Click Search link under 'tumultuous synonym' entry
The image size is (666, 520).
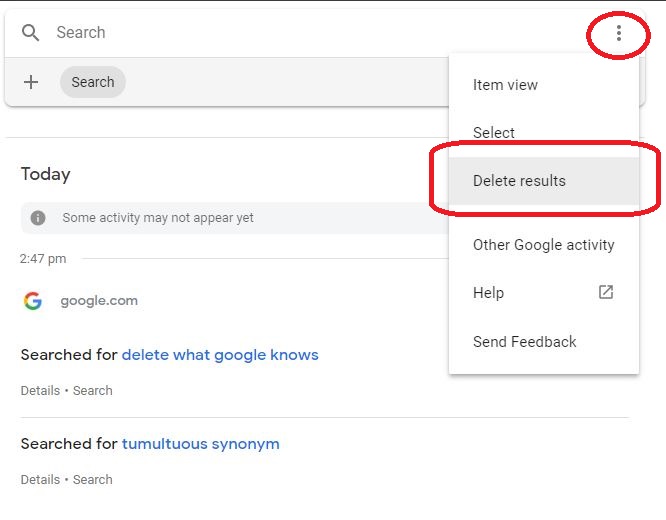(93, 480)
